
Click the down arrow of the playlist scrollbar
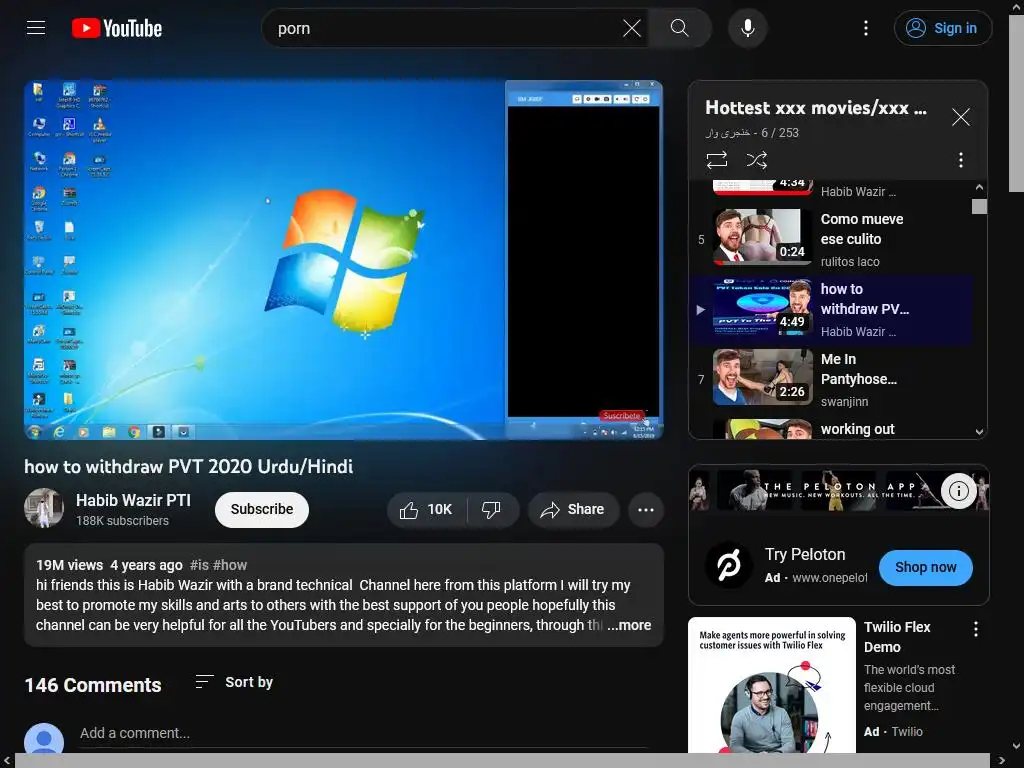coord(979,432)
